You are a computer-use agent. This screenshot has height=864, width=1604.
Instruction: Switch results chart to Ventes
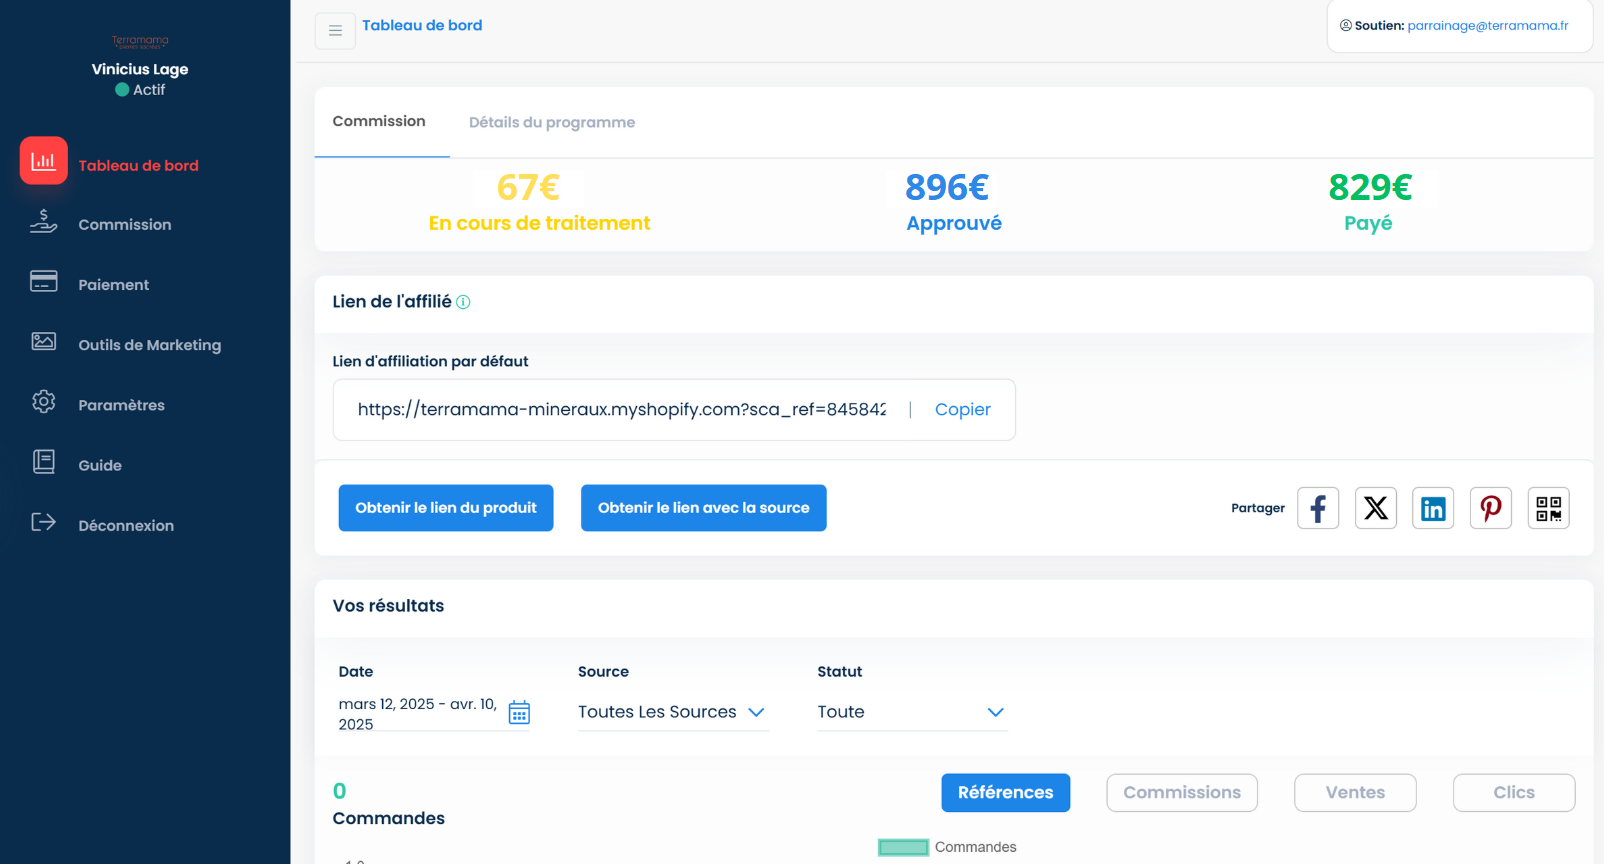pos(1354,792)
